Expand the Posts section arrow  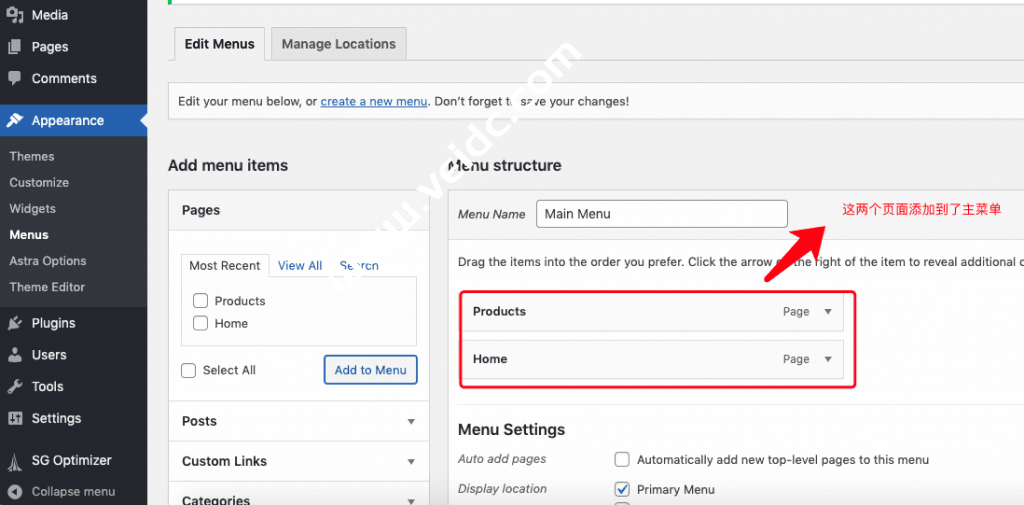tap(411, 422)
